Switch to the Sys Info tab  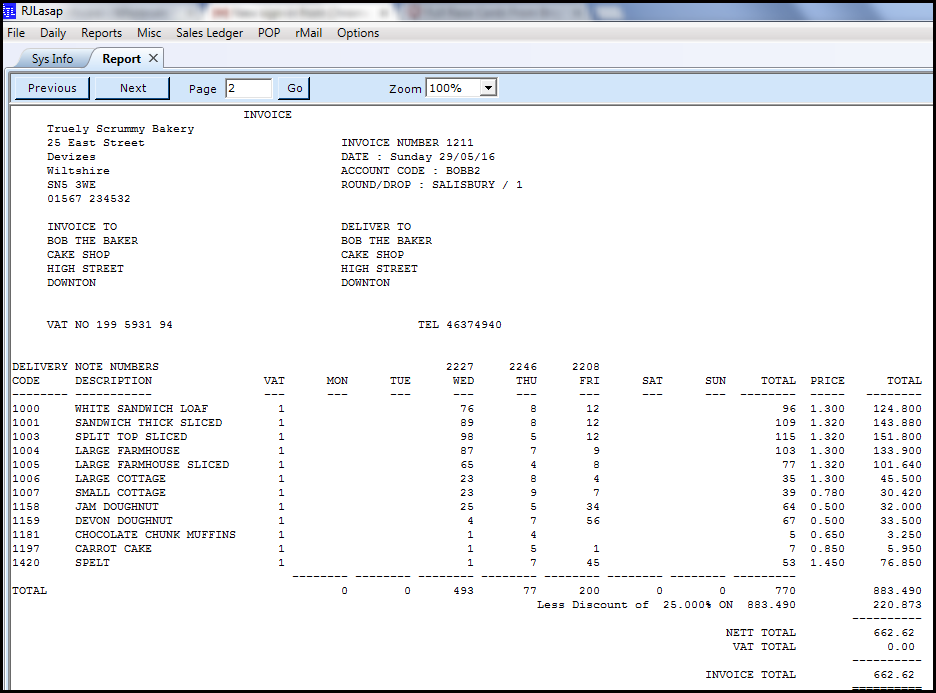pyautogui.click(x=53, y=58)
